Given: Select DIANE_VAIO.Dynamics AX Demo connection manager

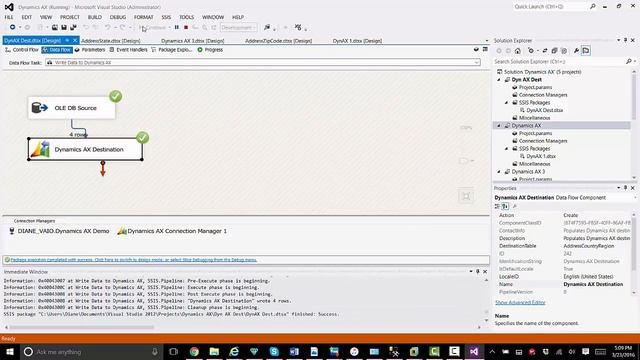Looking at the screenshot, I should [x=60, y=231].
